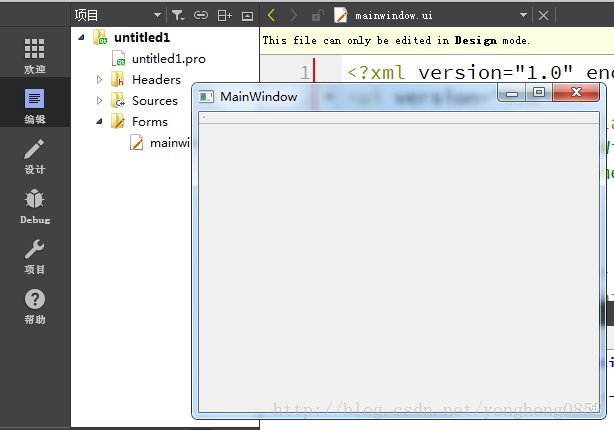
Task: Click the split panel icon
Action: pyautogui.click(x=225, y=16)
